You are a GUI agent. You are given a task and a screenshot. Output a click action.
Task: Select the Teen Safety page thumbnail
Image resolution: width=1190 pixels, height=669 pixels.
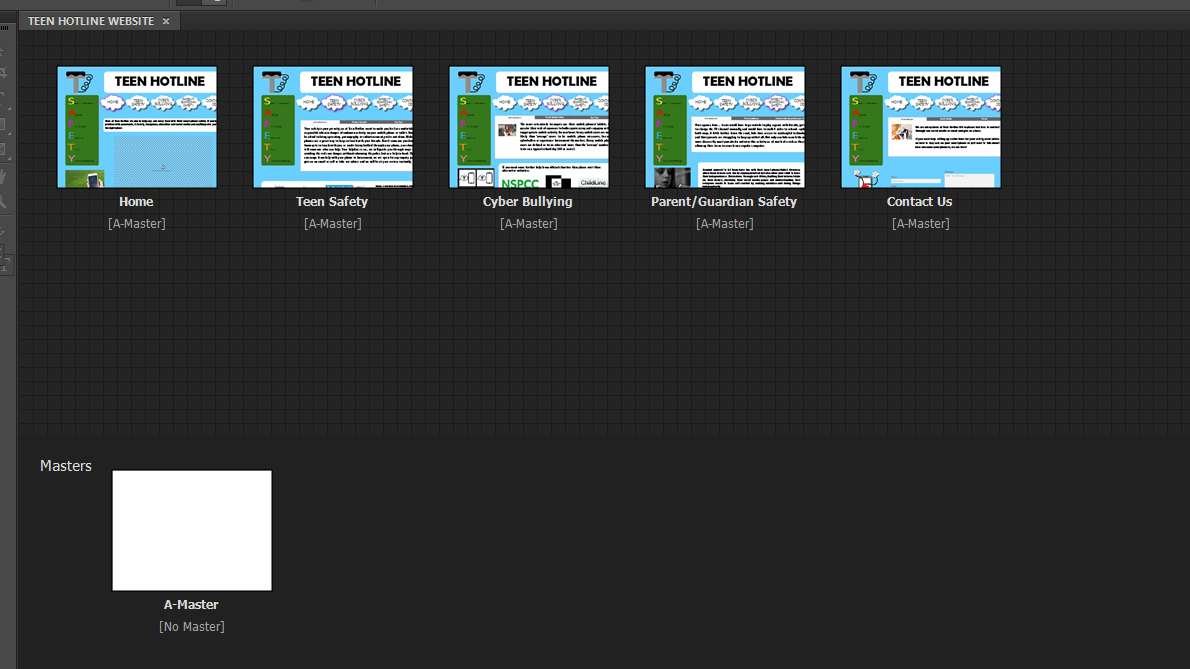[x=333, y=127]
